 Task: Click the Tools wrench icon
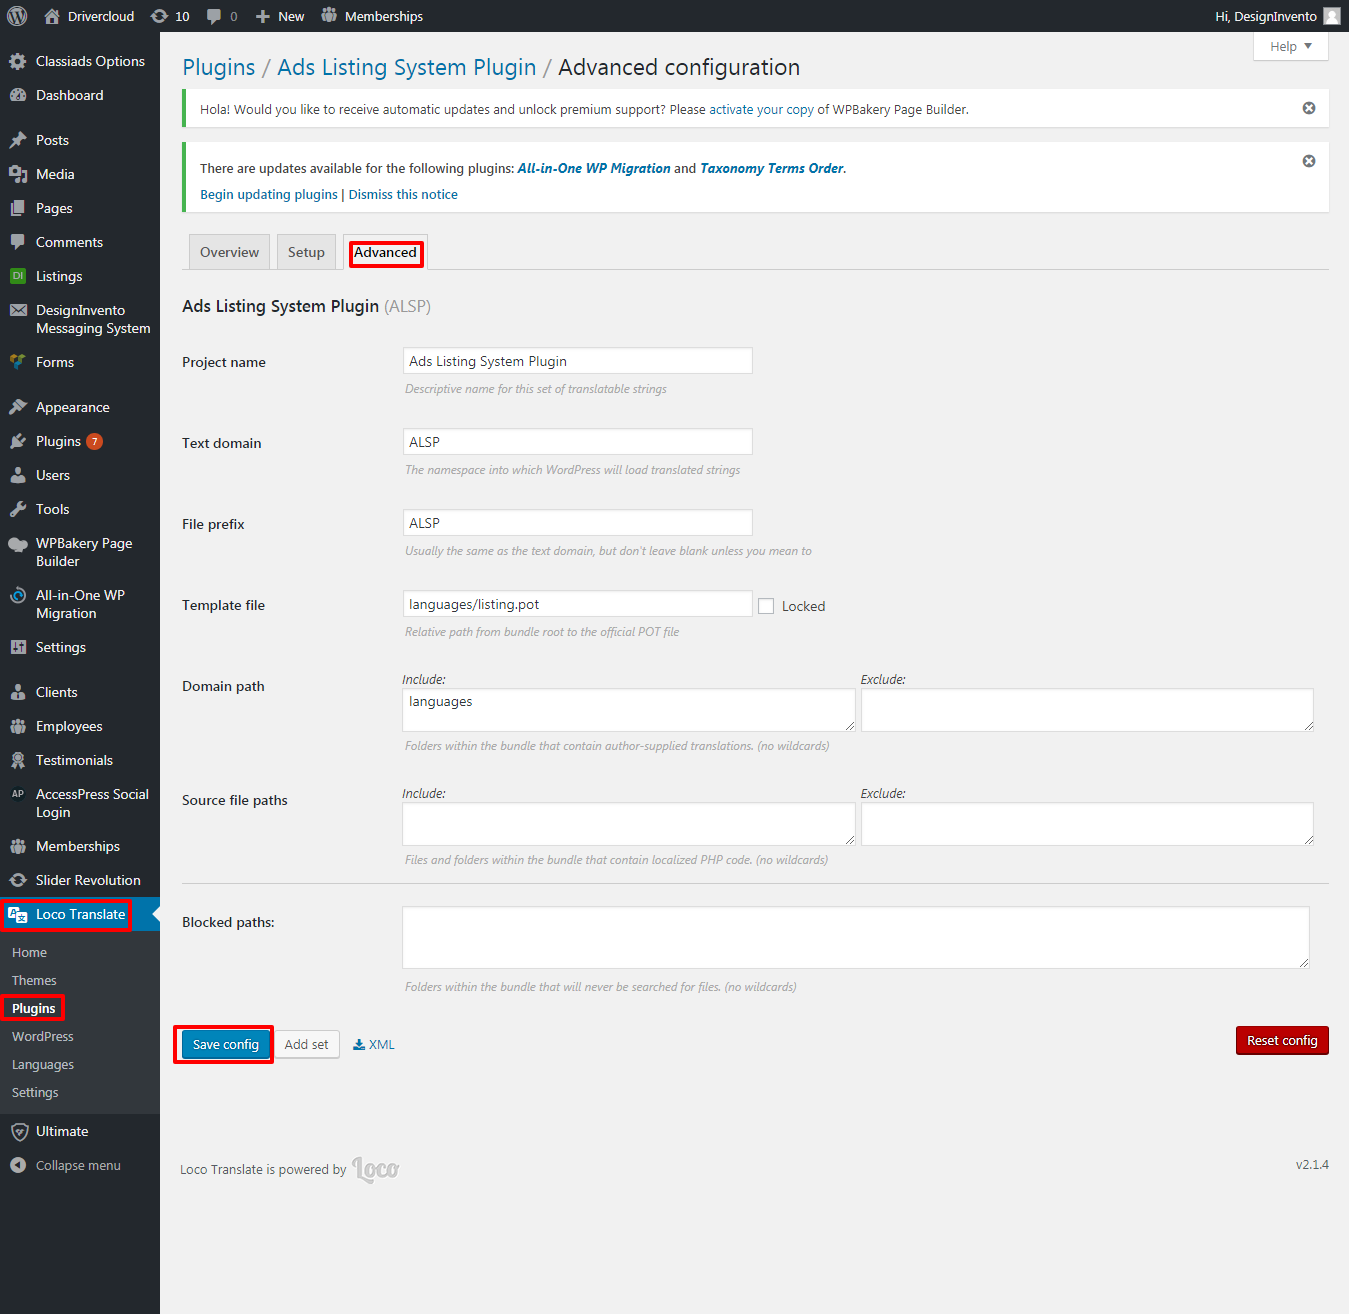tap(18, 509)
